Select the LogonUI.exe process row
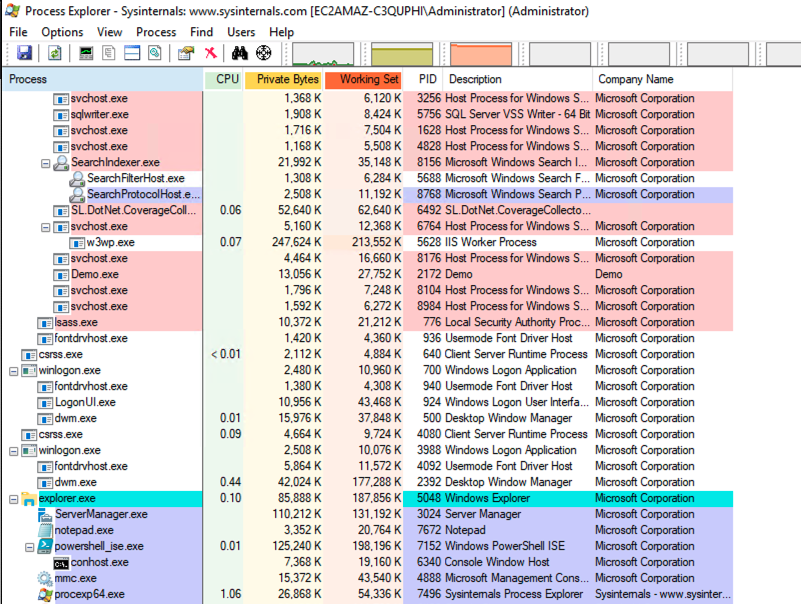801x604 pixels. point(367,402)
